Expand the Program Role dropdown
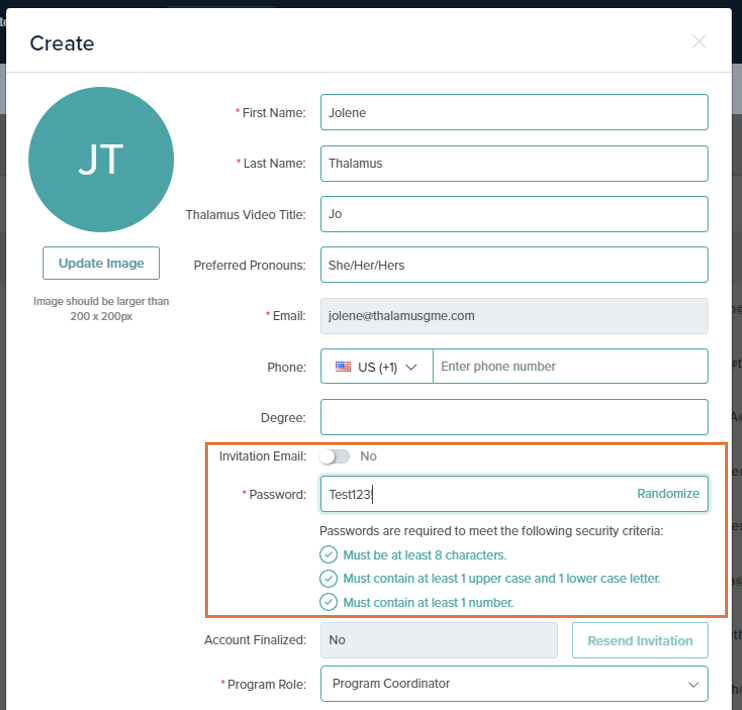Viewport: 742px width, 710px height. coord(514,683)
